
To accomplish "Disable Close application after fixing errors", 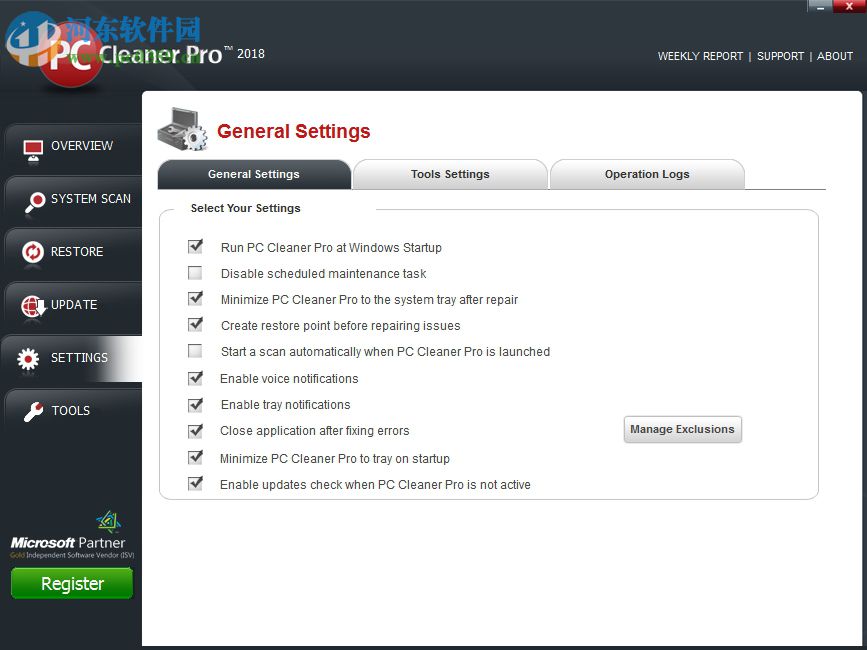I will pos(195,431).
